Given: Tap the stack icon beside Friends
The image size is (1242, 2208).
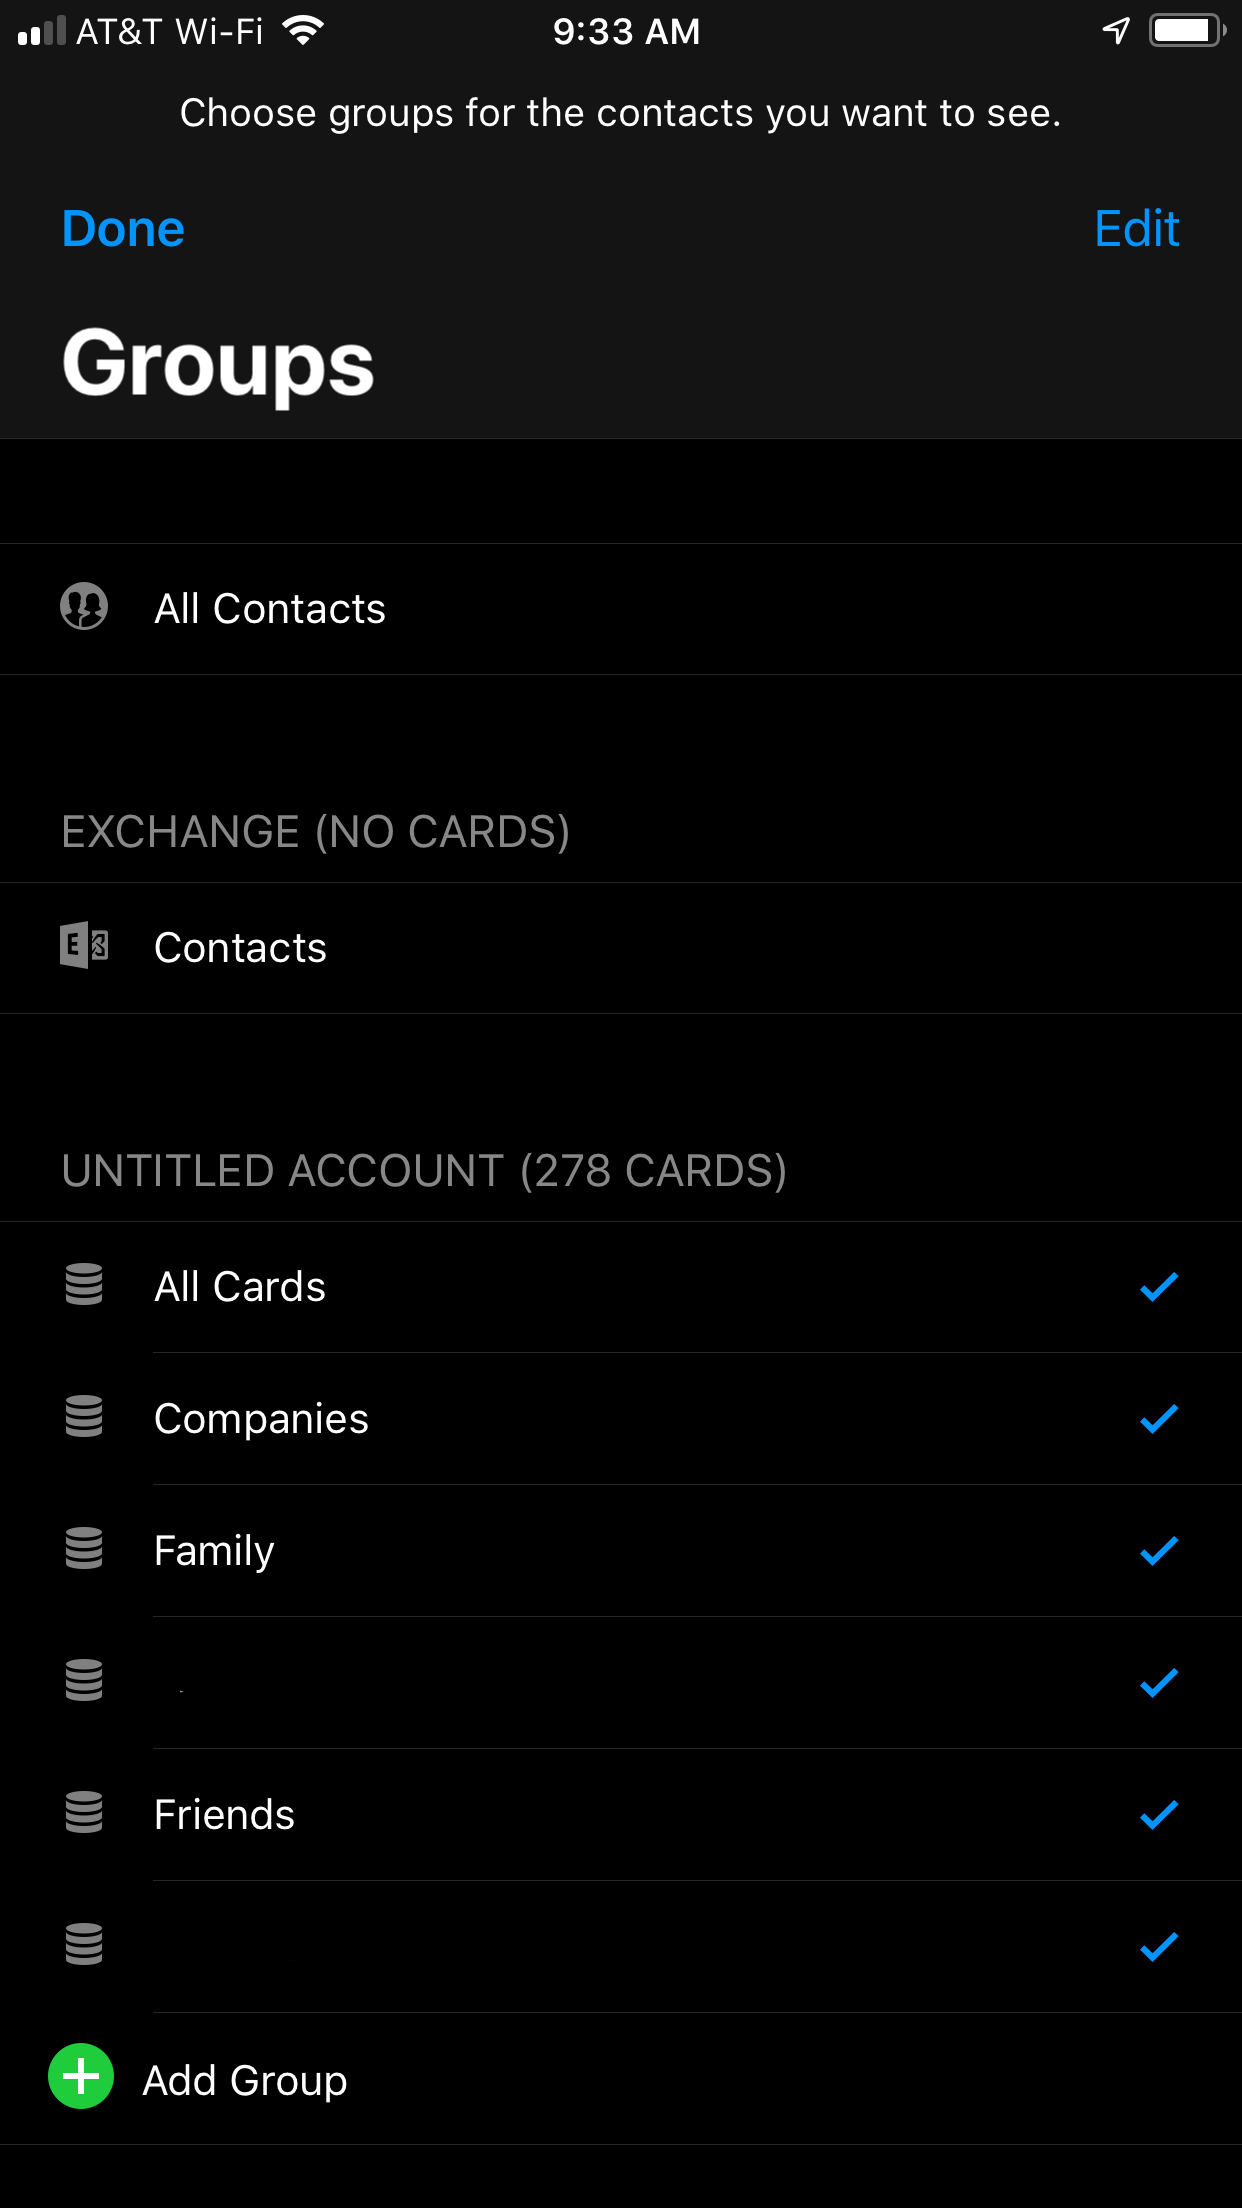Looking at the screenshot, I should pyautogui.click(x=84, y=1812).
